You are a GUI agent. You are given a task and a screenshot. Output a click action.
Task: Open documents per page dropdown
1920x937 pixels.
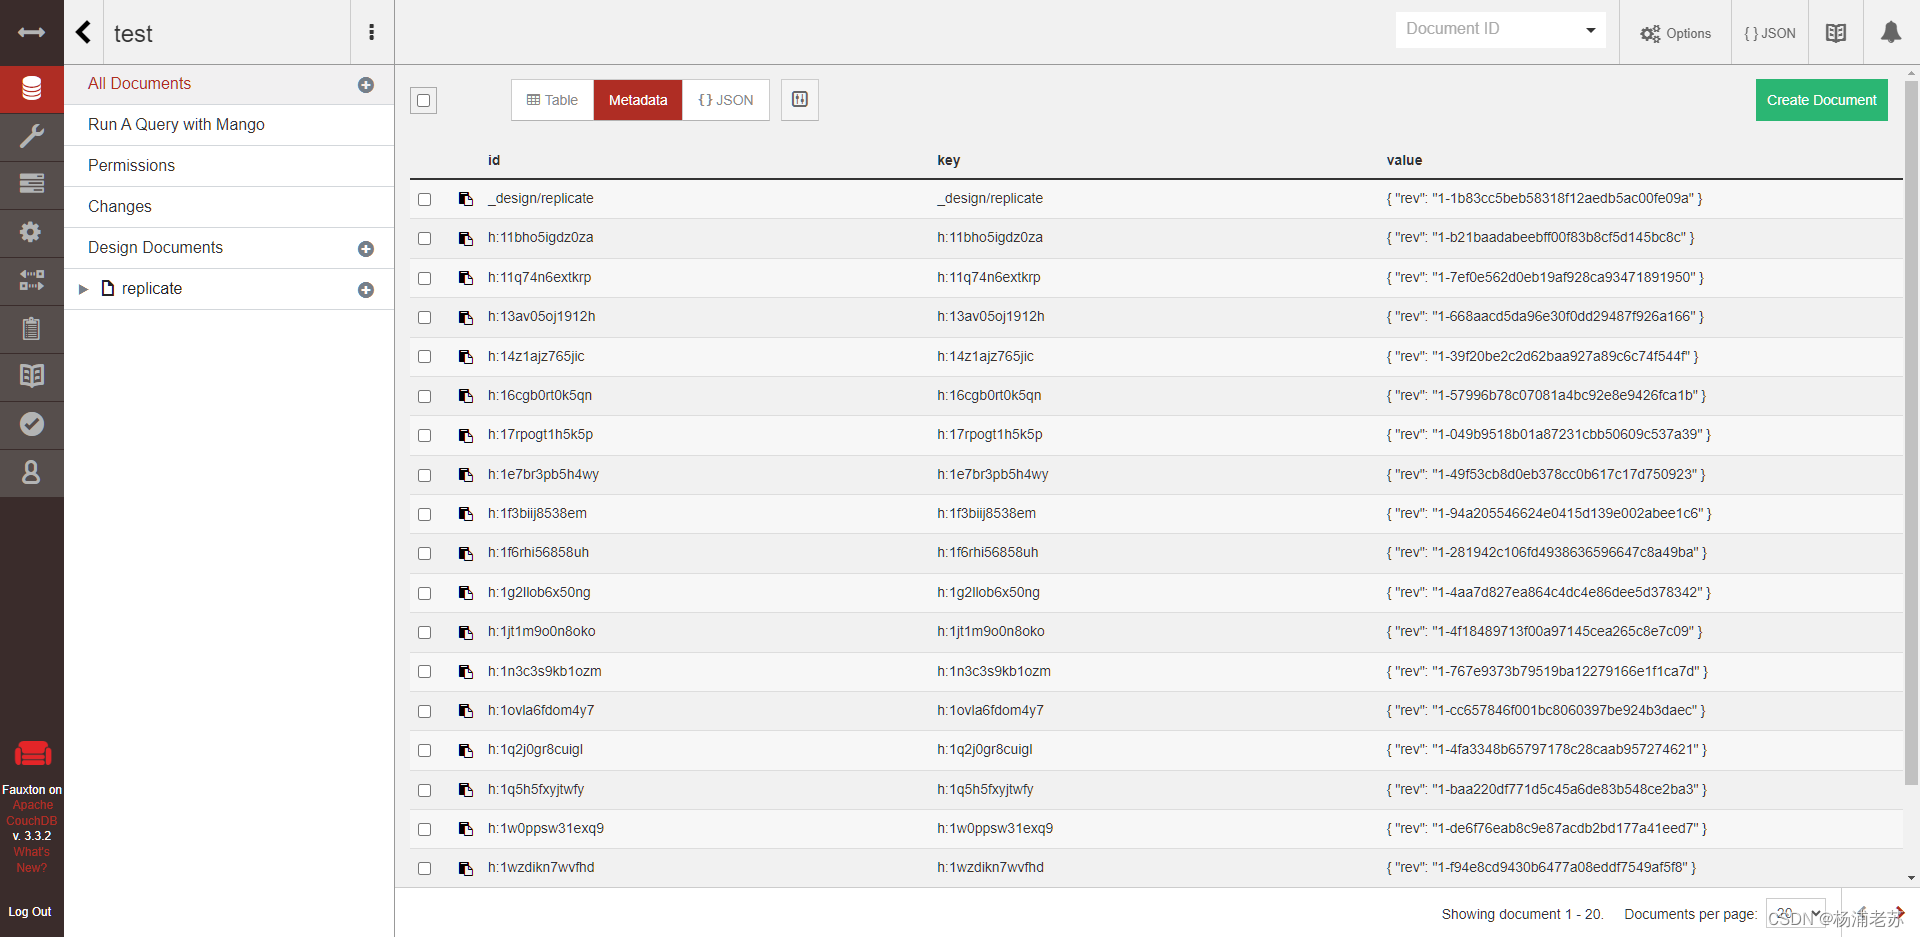click(1795, 913)
